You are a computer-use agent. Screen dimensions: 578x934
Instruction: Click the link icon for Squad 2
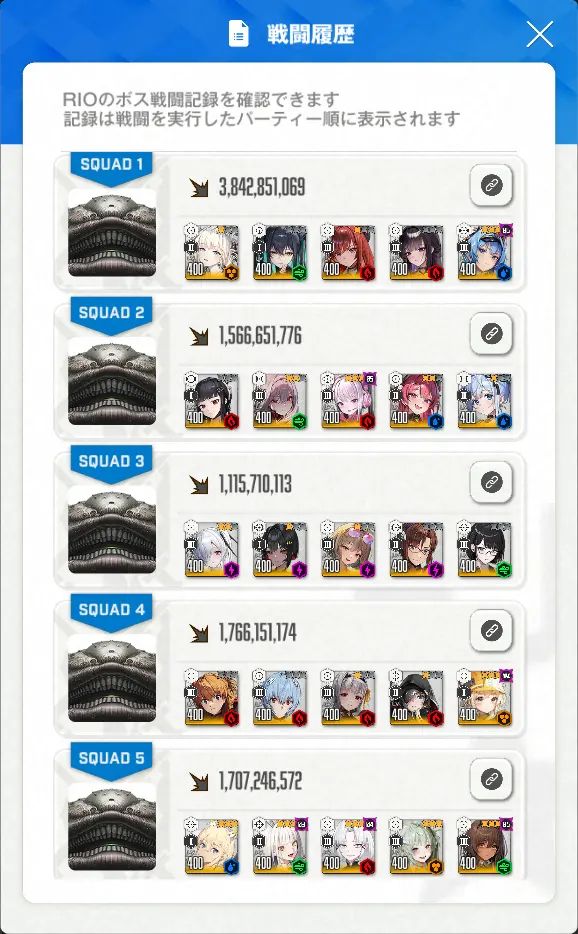point(491,334)
